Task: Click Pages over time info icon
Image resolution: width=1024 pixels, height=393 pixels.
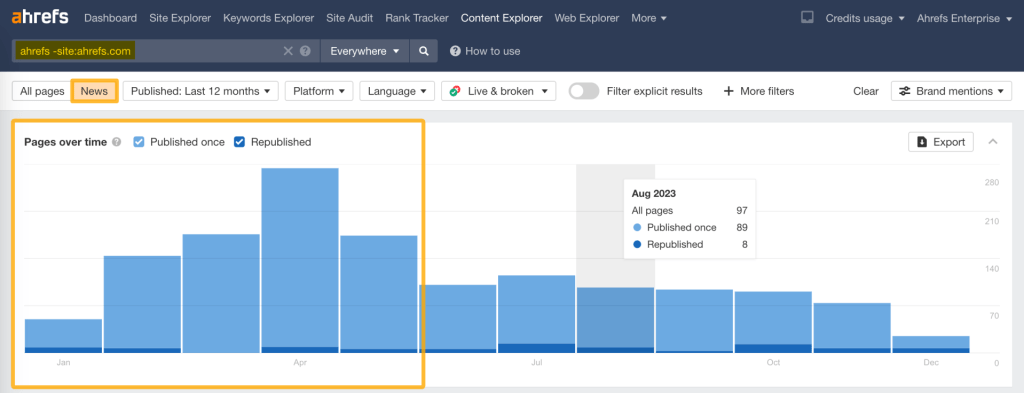Action: click(x=116, y=142)
